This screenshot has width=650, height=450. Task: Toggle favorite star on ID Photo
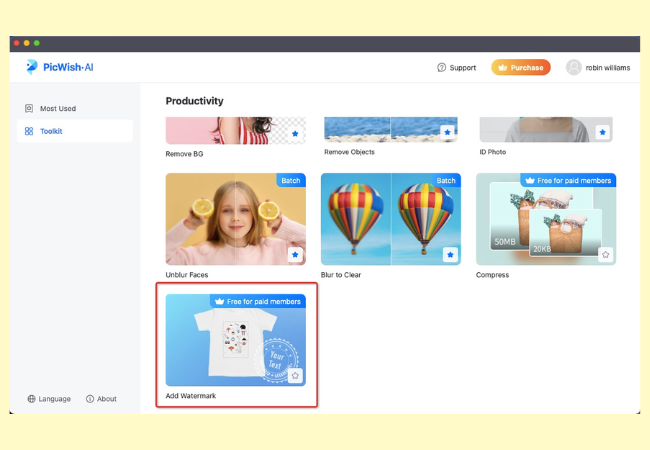coord(602,132)
